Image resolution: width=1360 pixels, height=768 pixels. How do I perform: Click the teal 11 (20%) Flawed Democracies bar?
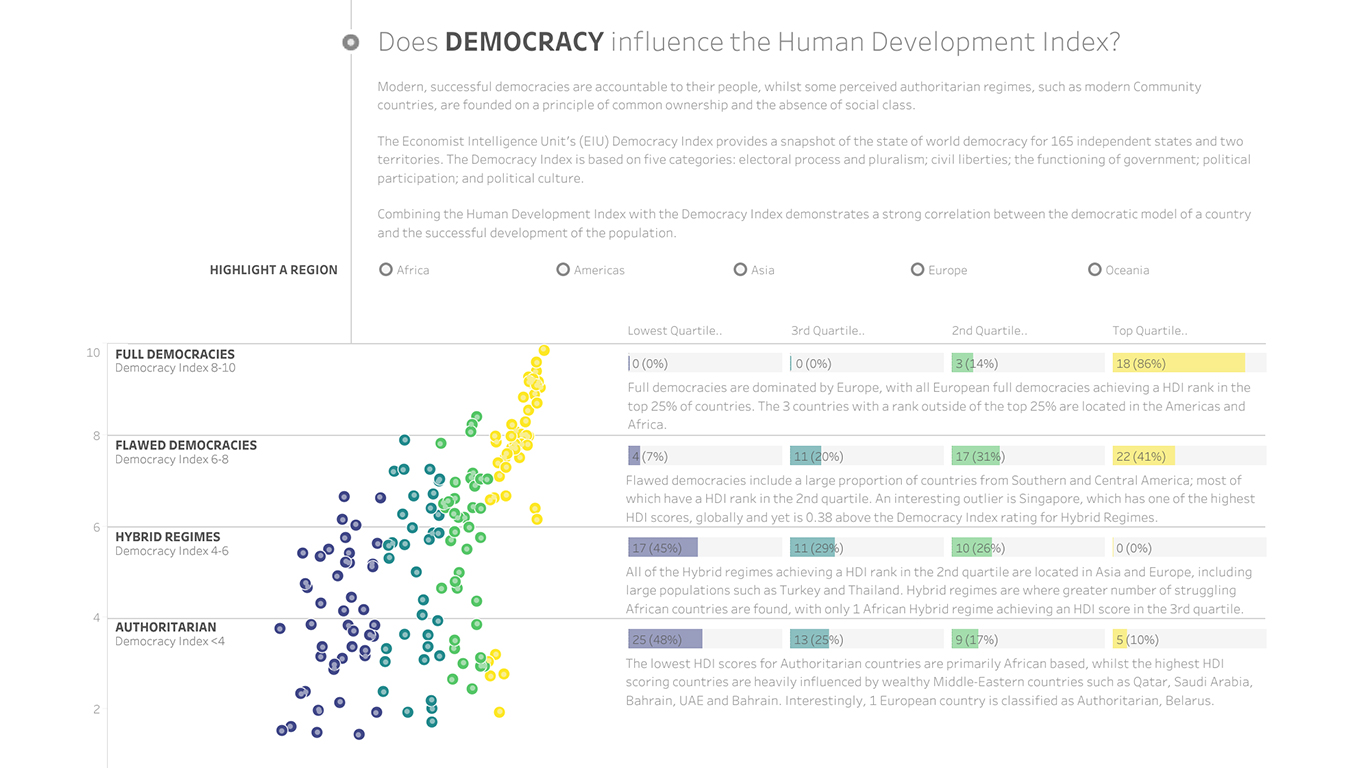[805, 457]
